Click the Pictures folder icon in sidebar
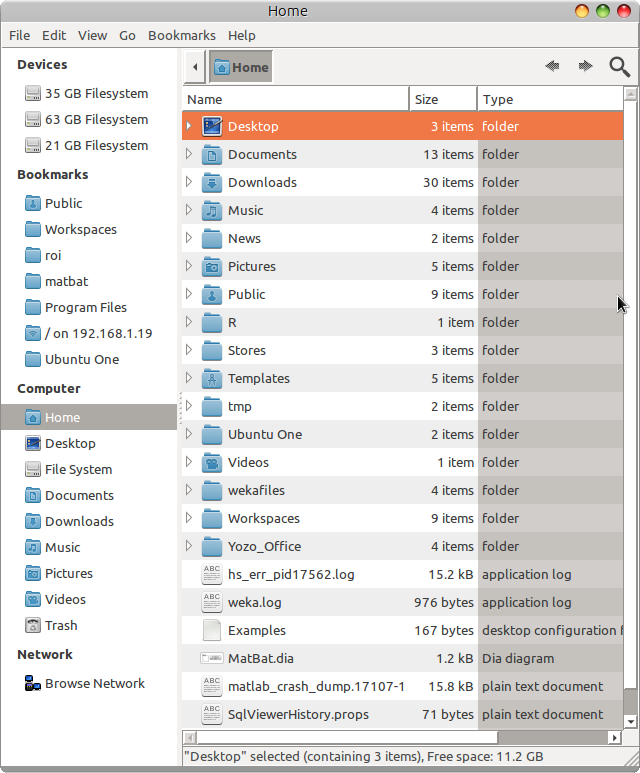This screenshot has width=640, height=773. (33, 573)
